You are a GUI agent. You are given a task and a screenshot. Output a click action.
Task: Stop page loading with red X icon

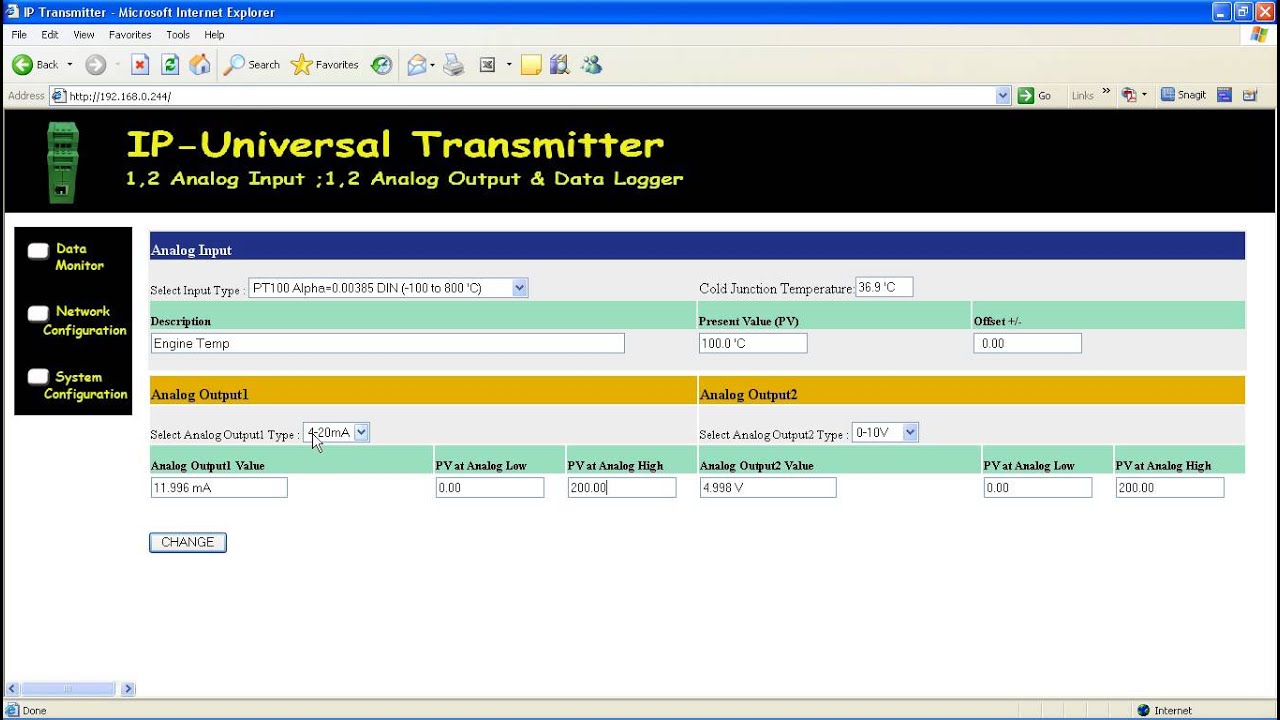pyautogui.click(x=140, y=65)
